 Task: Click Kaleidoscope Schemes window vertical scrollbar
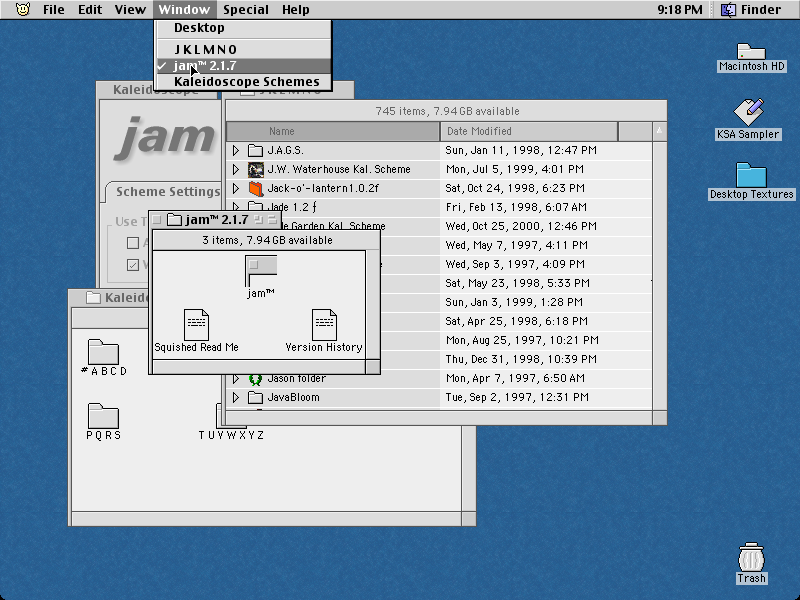[469, 468]
